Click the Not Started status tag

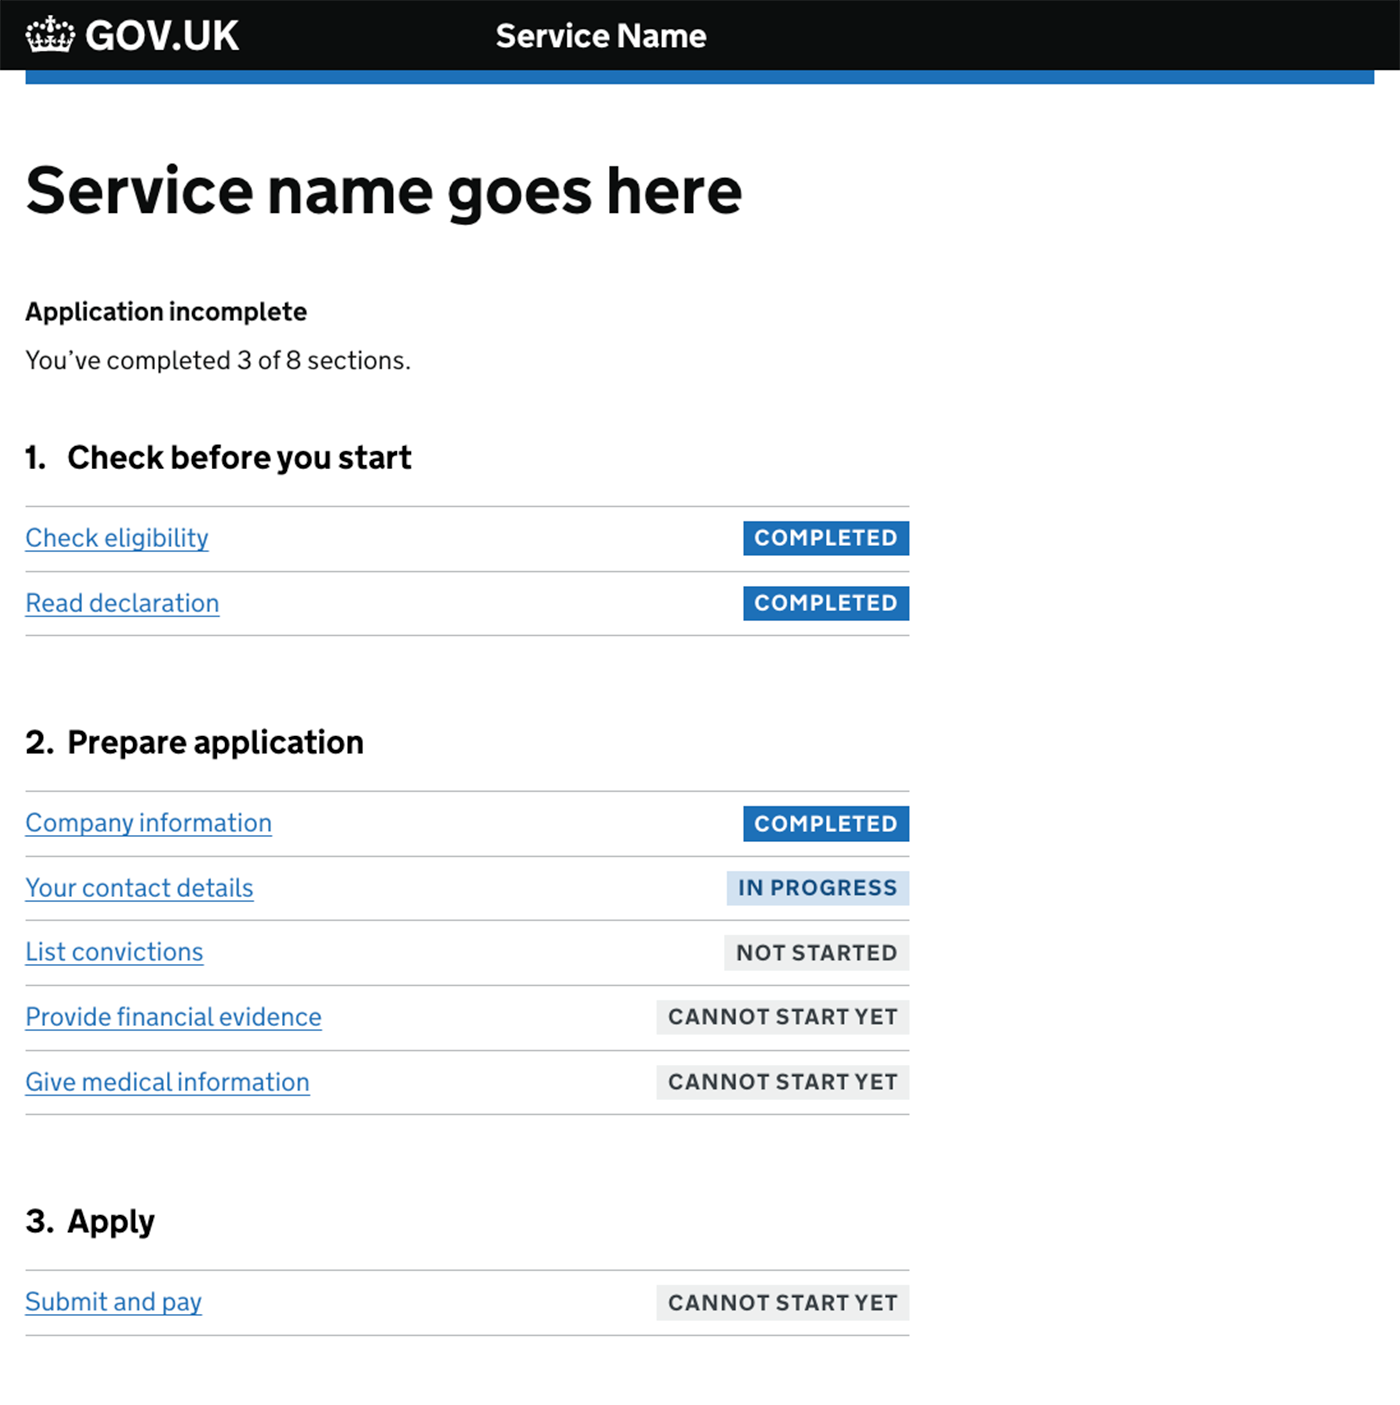816,953
